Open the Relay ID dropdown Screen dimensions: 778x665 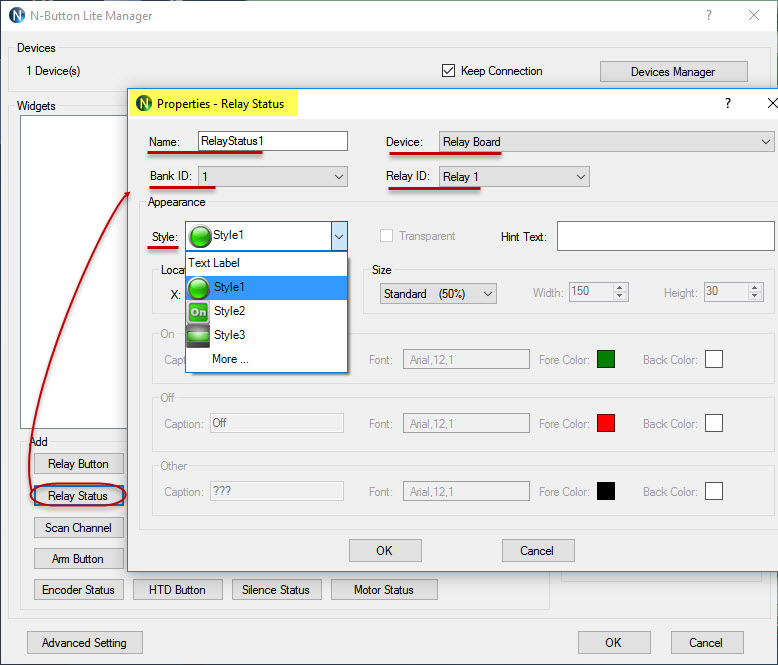pos(514,177)
